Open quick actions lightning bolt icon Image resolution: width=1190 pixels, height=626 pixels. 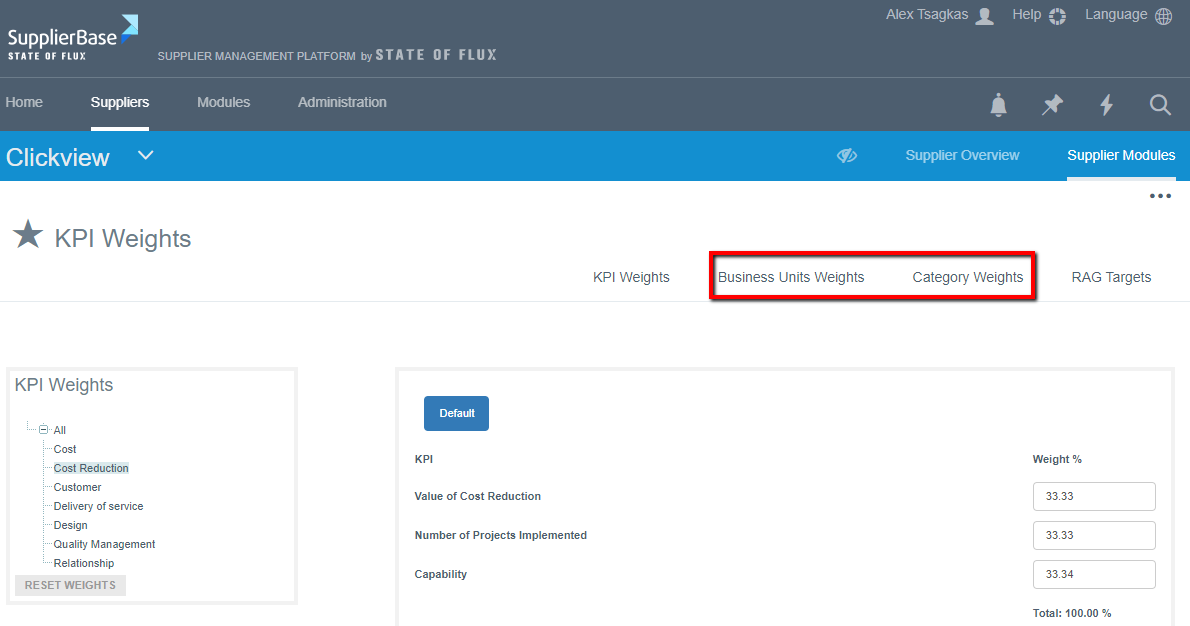1106,104
